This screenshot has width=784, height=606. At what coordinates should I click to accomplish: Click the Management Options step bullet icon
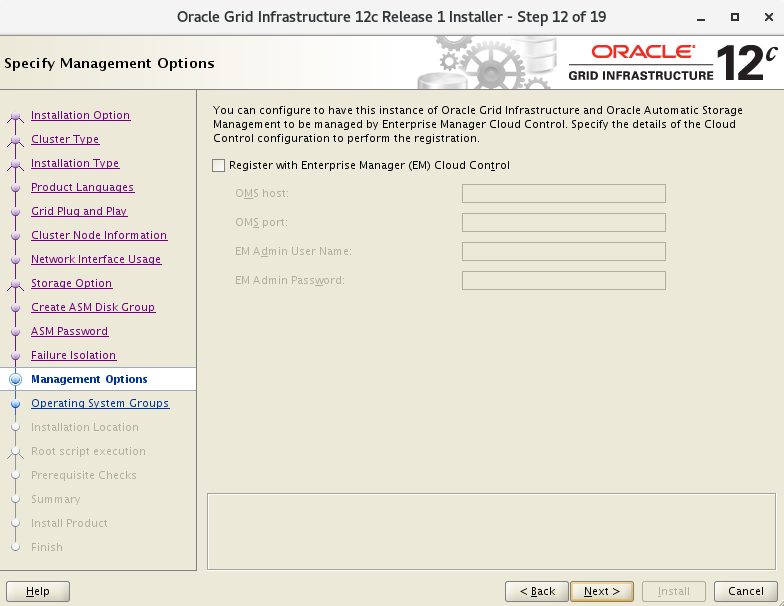(x=16, y=380)
